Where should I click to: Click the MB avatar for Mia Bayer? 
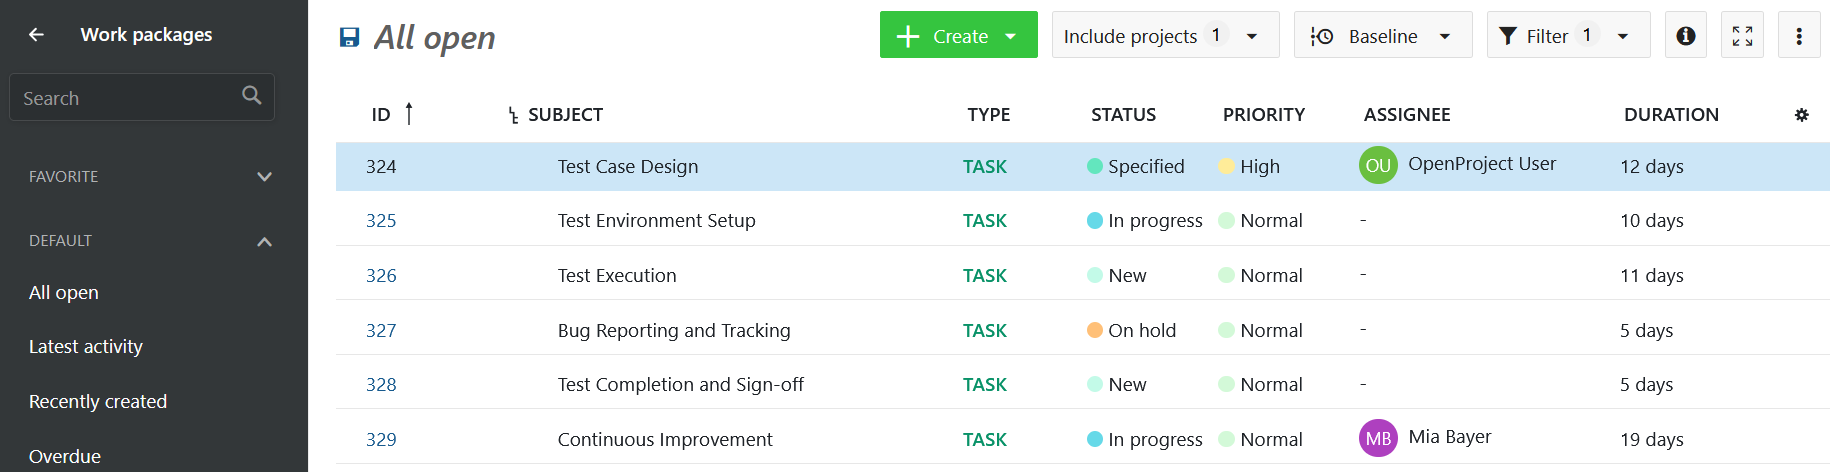click(1378, 438)
